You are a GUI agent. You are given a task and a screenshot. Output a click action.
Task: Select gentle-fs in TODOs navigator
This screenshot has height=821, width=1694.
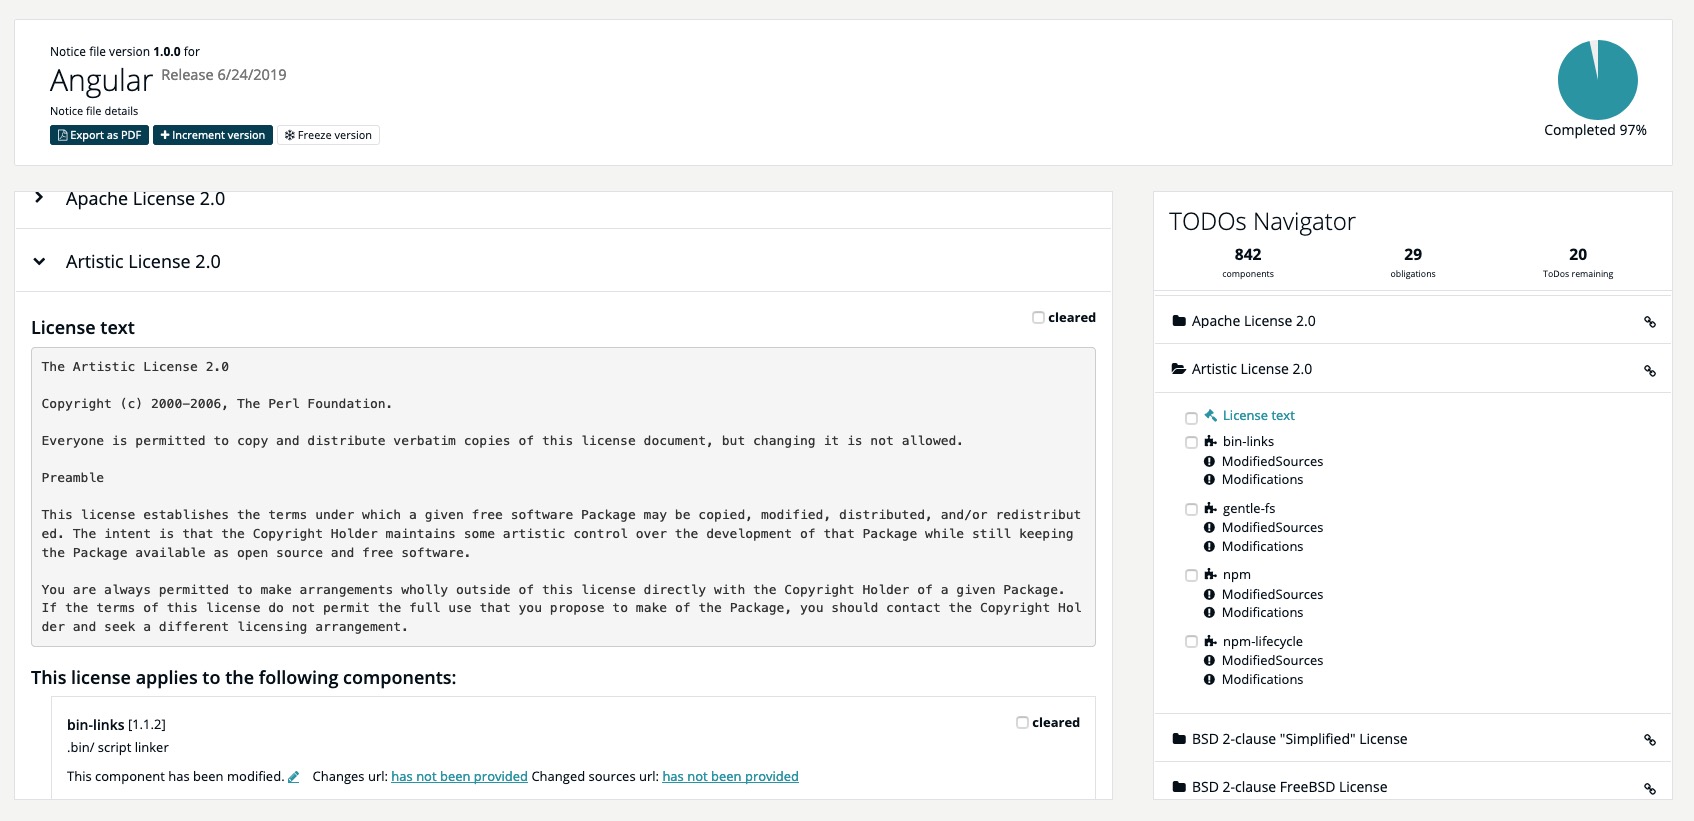point(1249,509)
